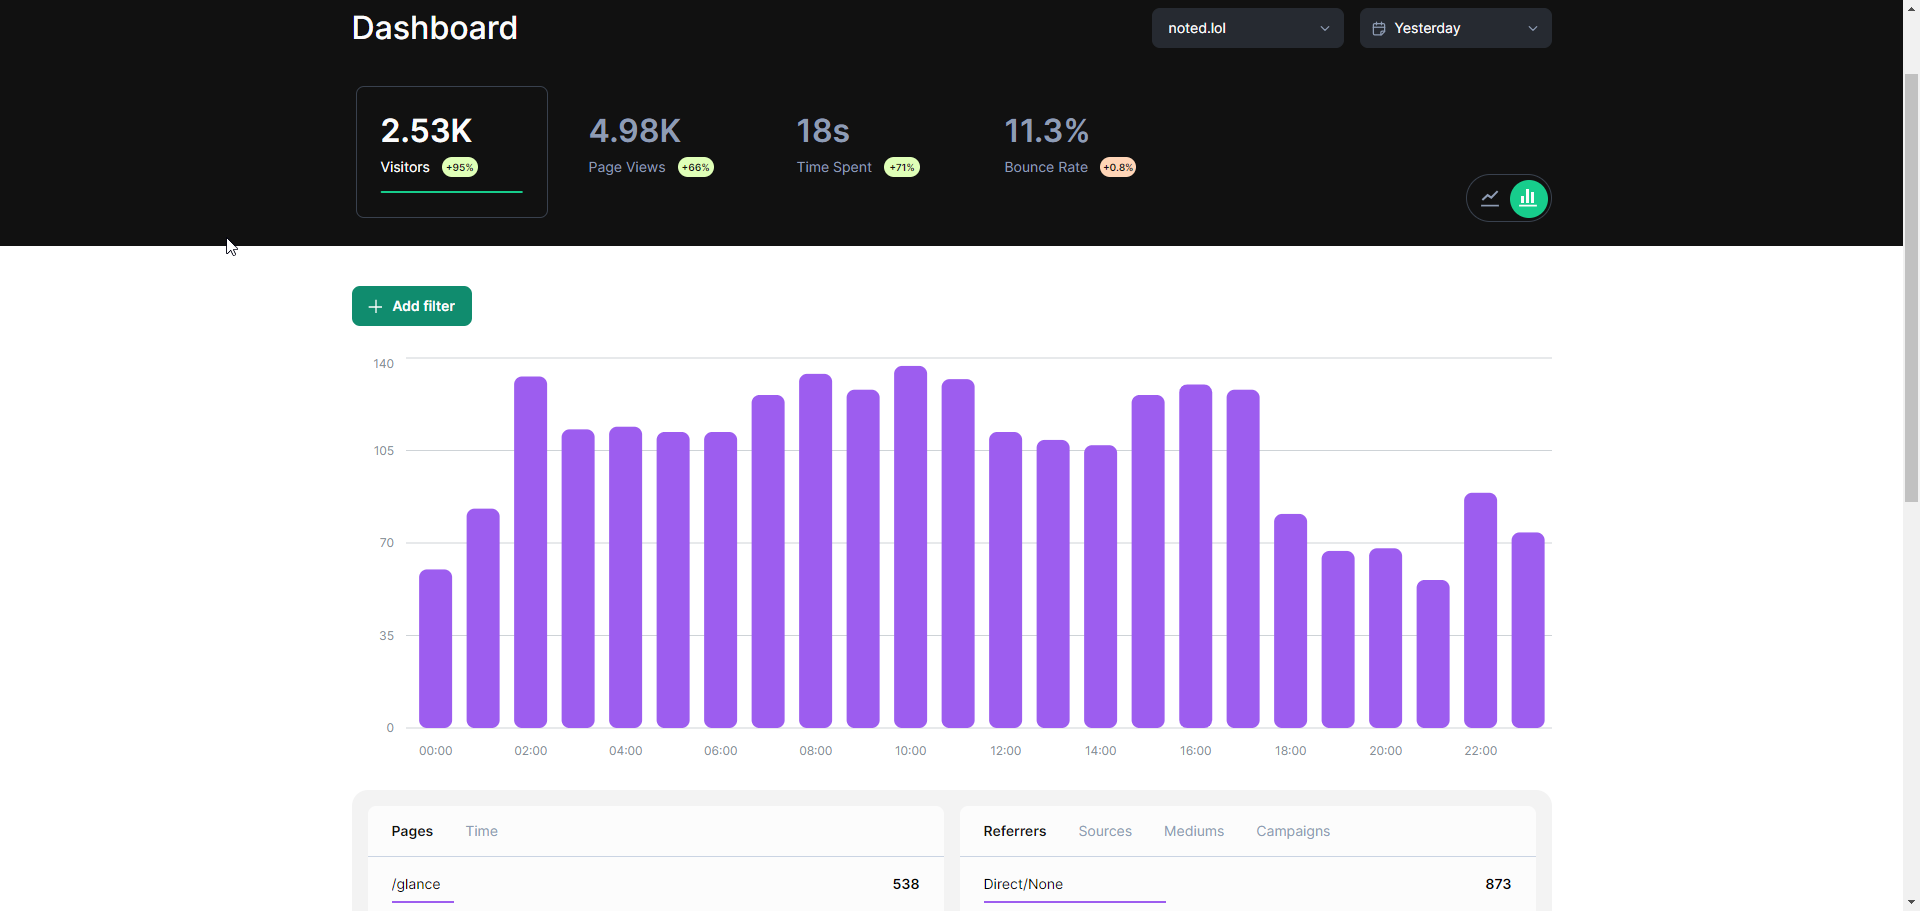Click the plus icon in Add filter
Viewport: 1920px width, 911px height.
376,307
